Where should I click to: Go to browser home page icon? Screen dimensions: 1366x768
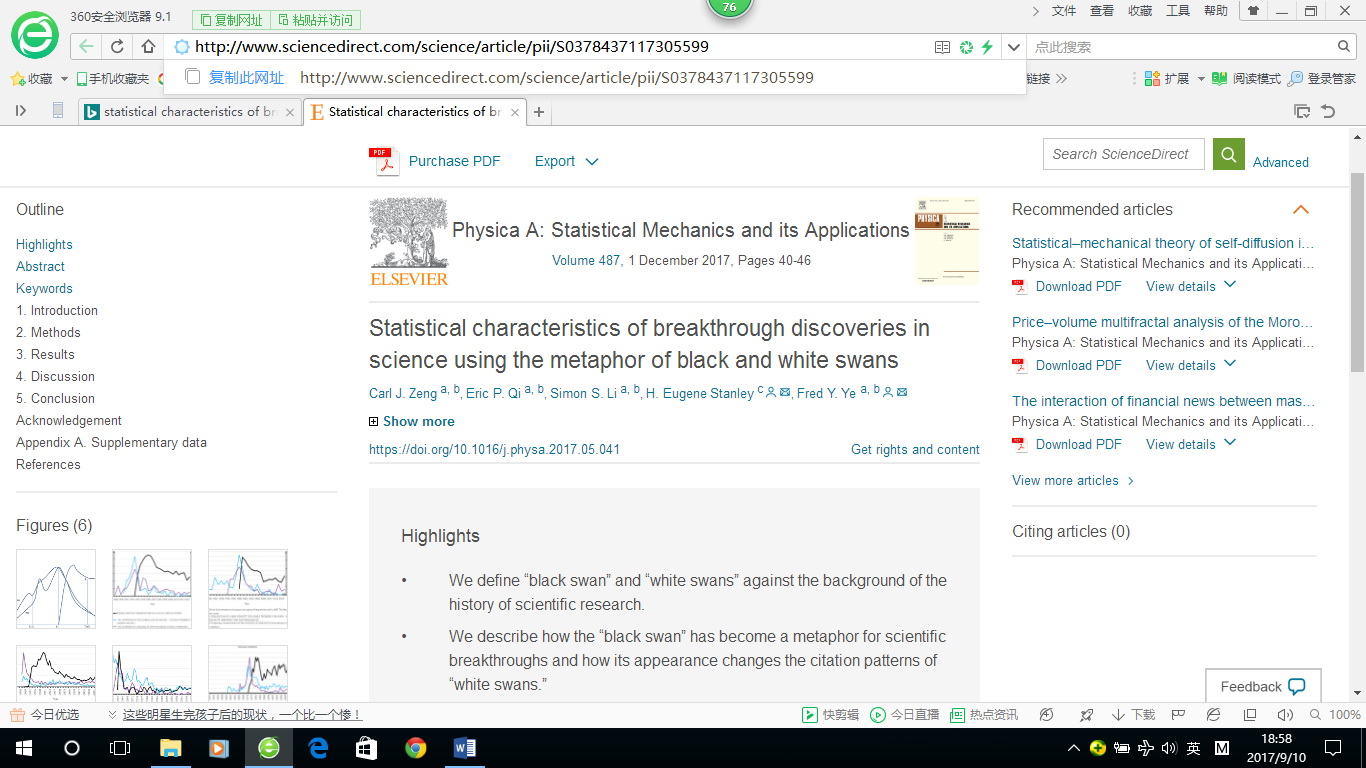pyautogui.click(x=148, y=47)
